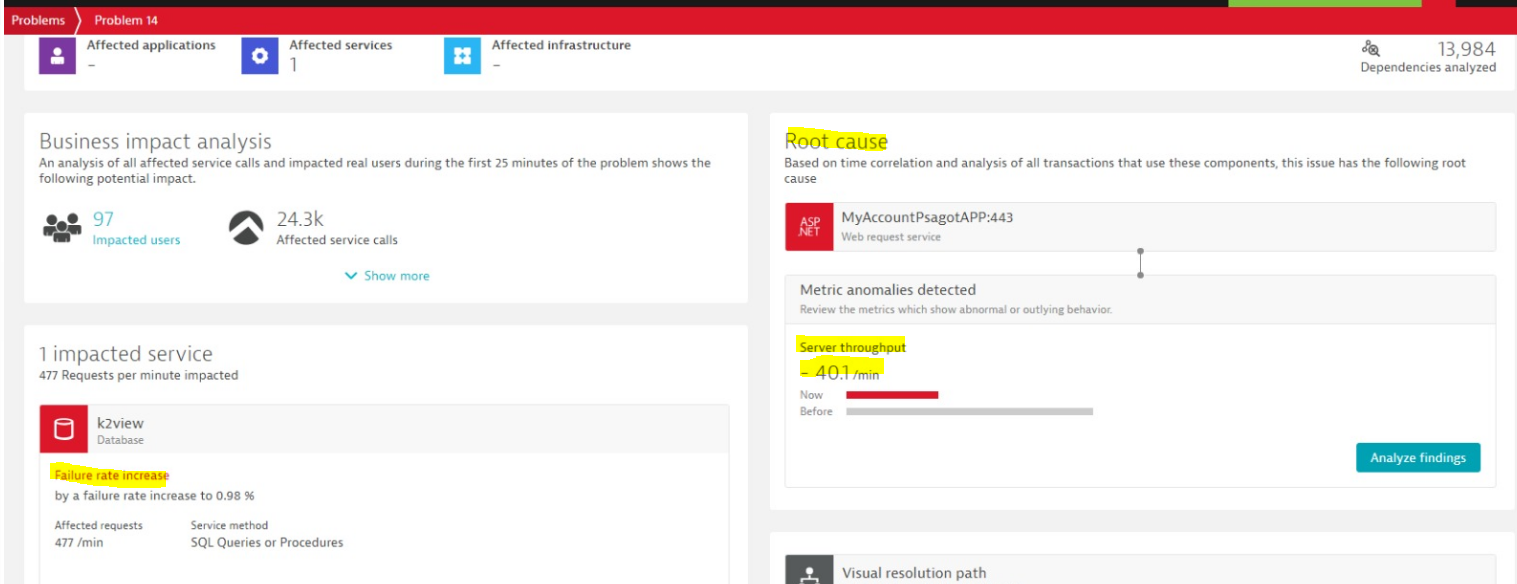The image size is (1517, 584).
Task: Click the gray Before throughput bar
Action: pyautogui.click(x=969, y=411)
